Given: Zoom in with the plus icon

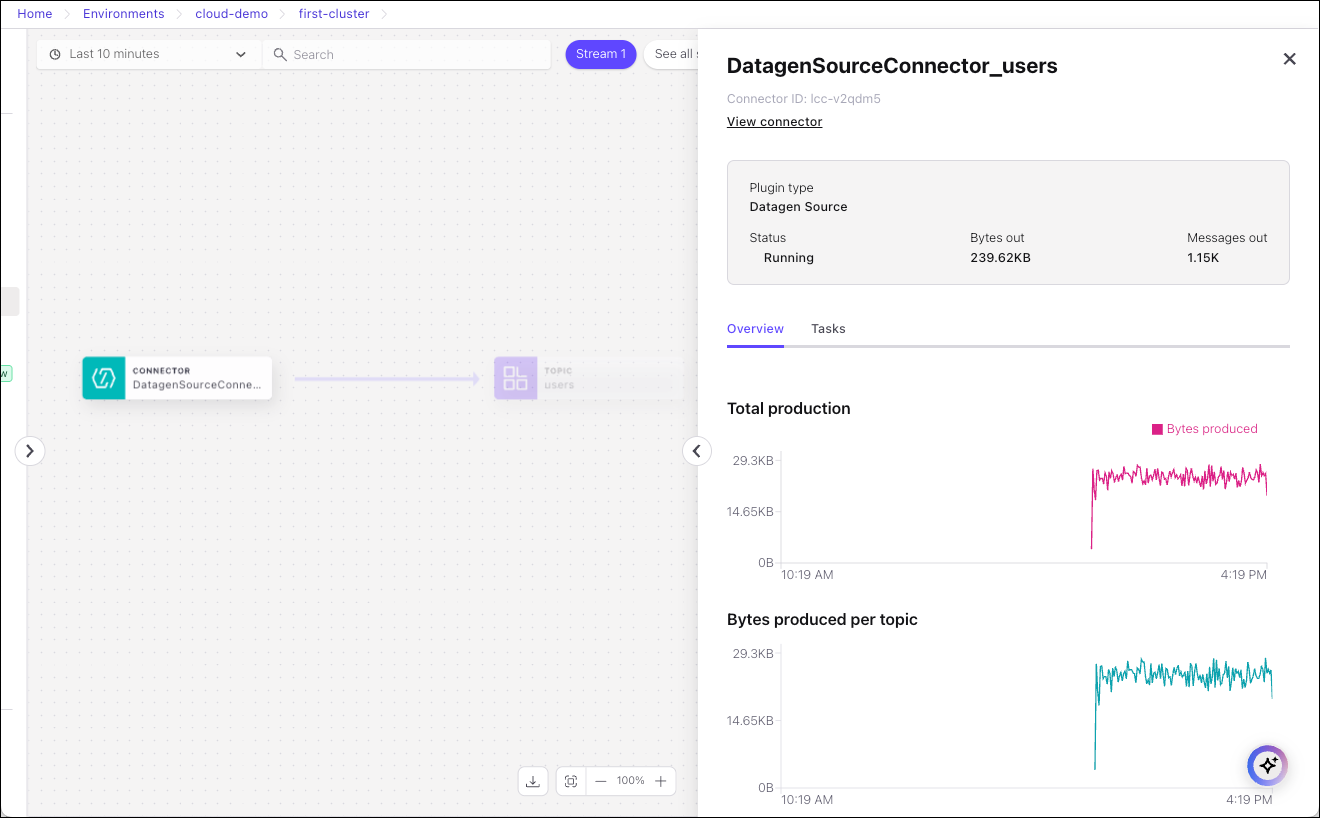Looking at the screenshot, I should (x=660, y=781).
